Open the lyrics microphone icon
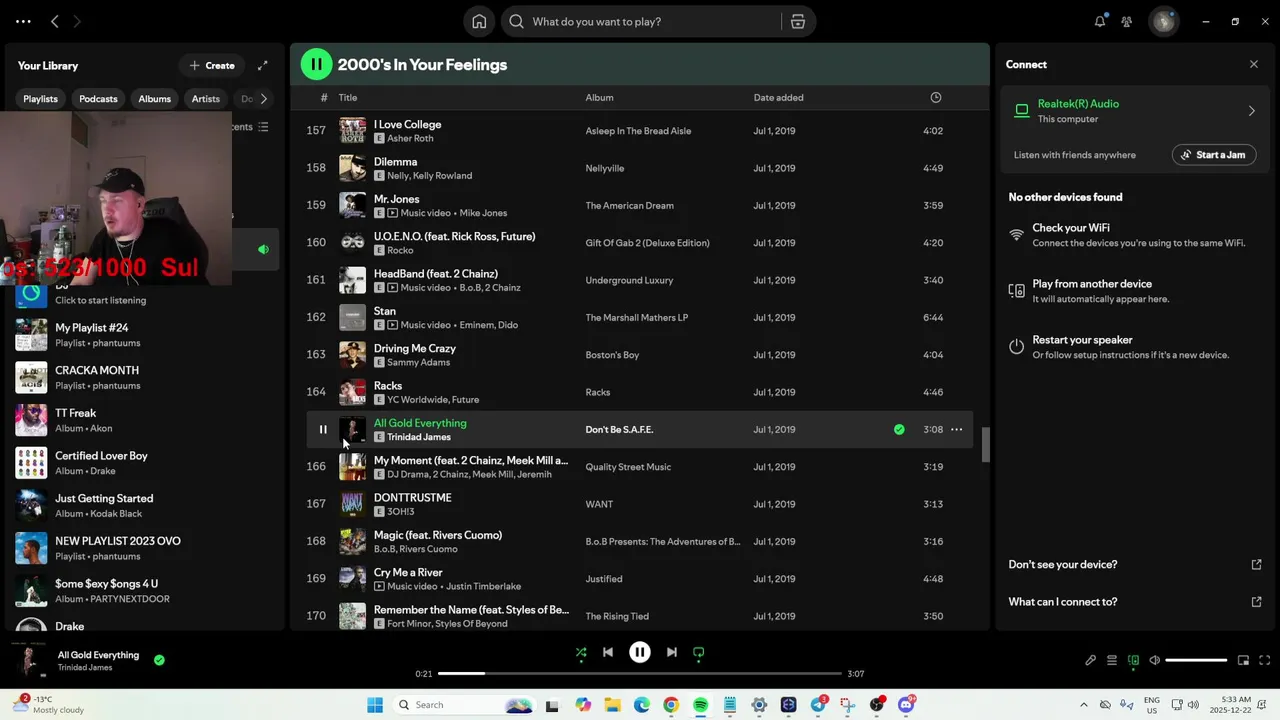This screenshot has width=1280, height=720. (x=1091, y=660)
